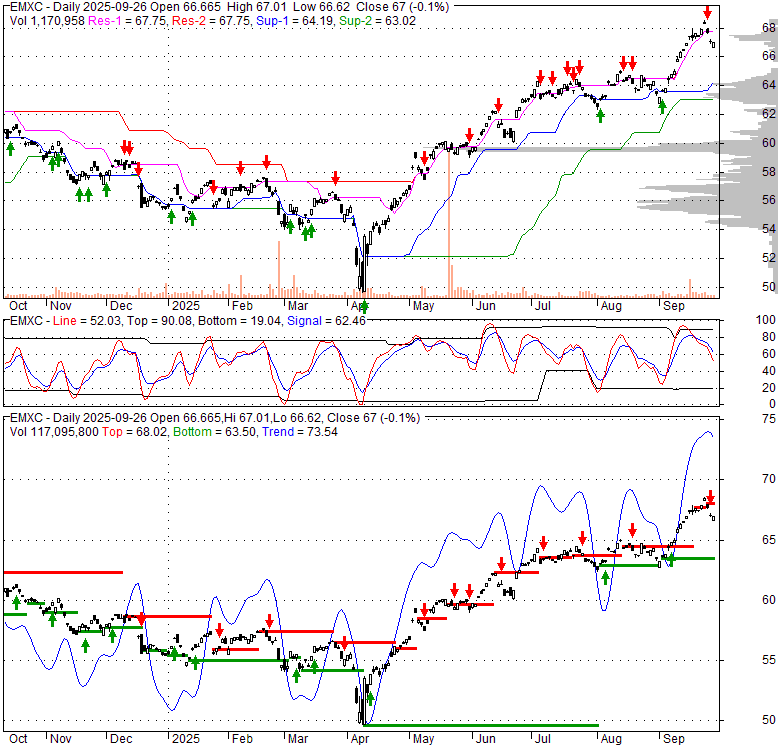Click 'Line = 52.03' in oscillator legend
Screen dimensions: 780x745
(87, 321)
